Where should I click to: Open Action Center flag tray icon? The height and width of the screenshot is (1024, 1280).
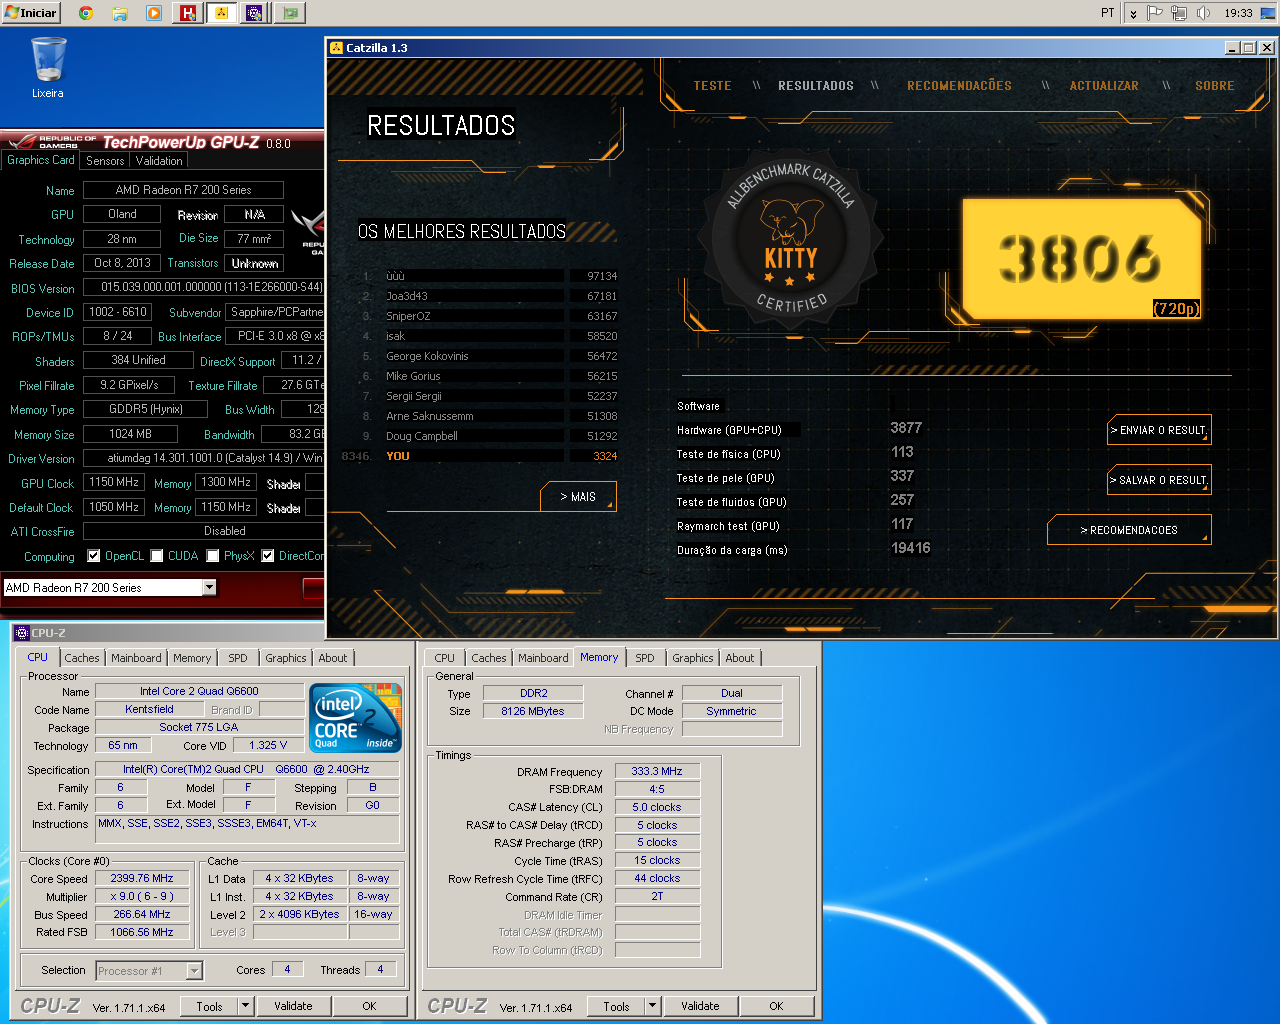(1155, 13)
